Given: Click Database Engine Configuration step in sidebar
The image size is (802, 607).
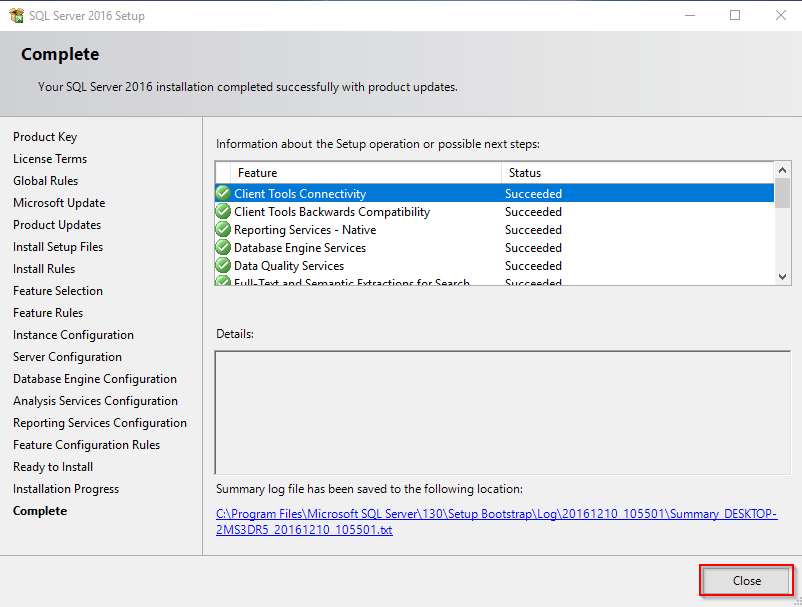Looking at the screenshot, I should (x=95, y=378).
